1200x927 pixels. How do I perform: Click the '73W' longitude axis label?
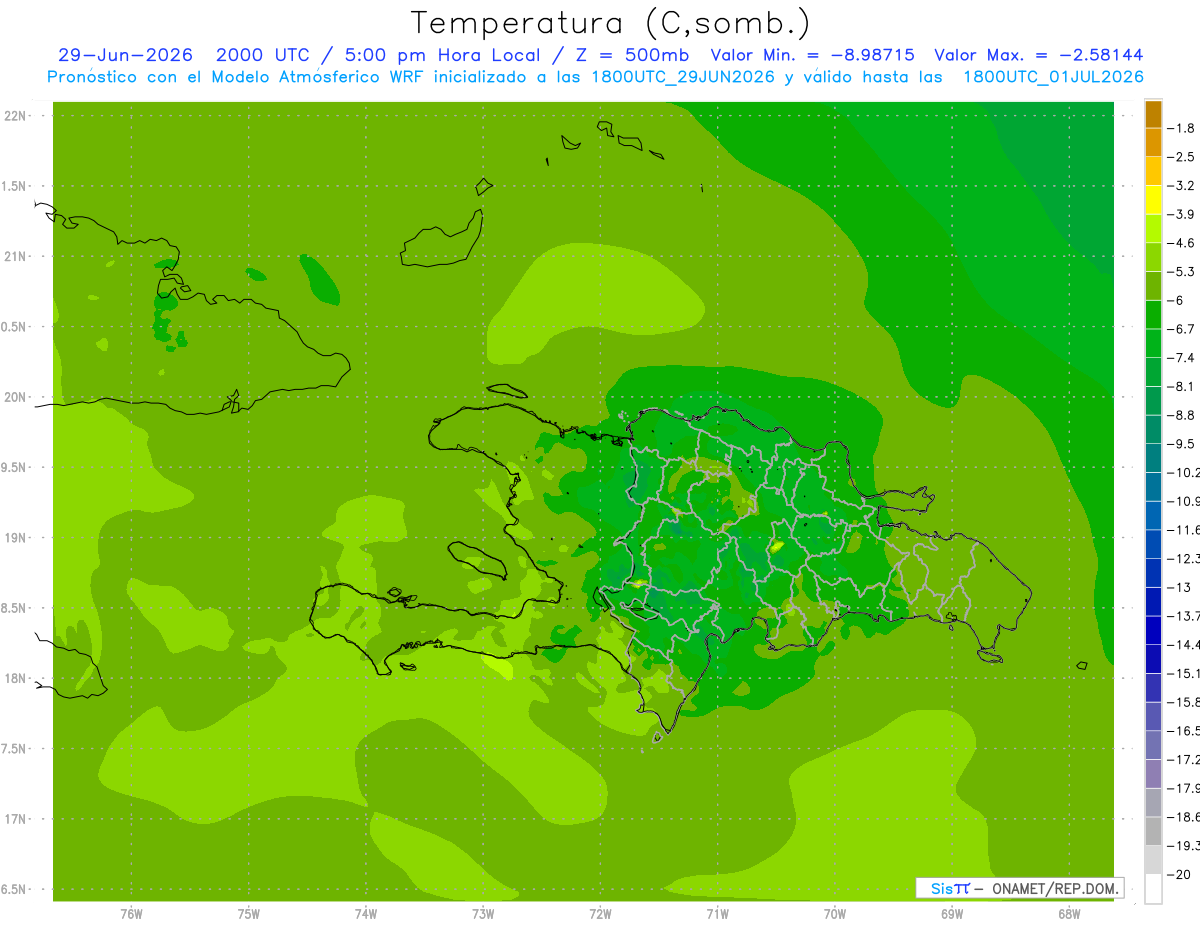(x=483, y=915)
